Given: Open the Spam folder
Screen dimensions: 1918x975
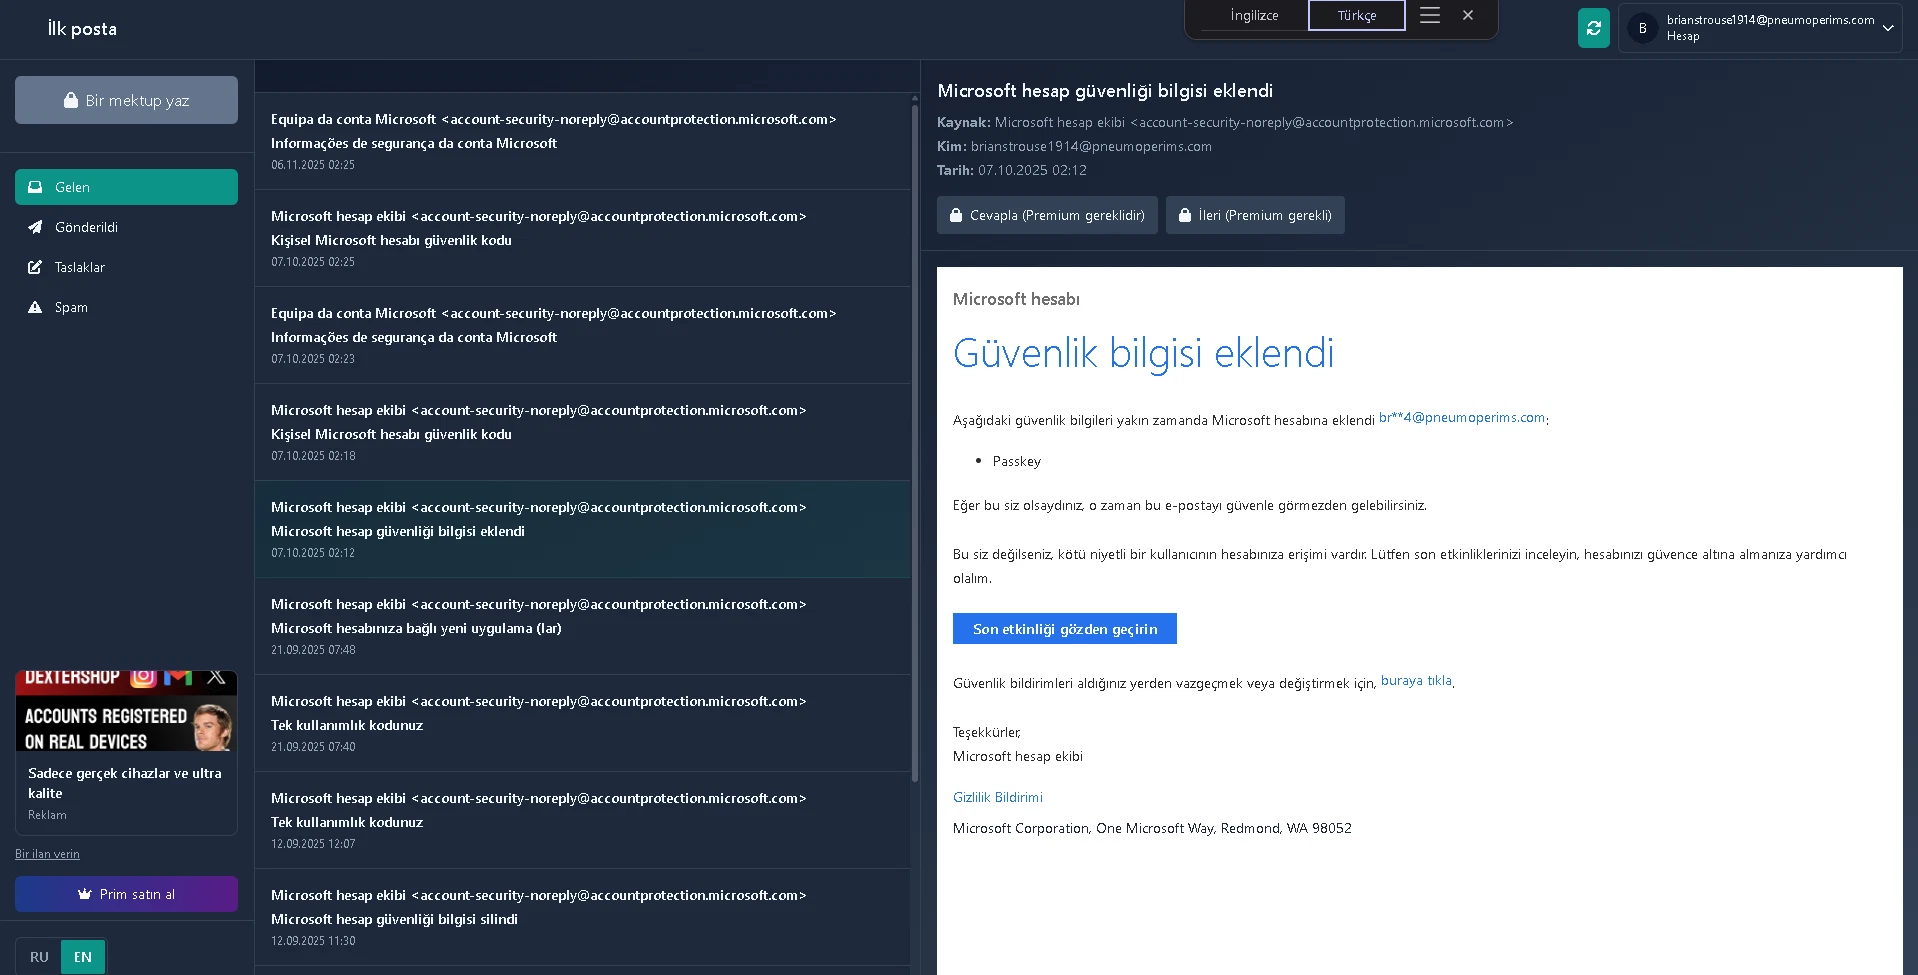Looking at the screenshot, I should [x=126, y=307].
